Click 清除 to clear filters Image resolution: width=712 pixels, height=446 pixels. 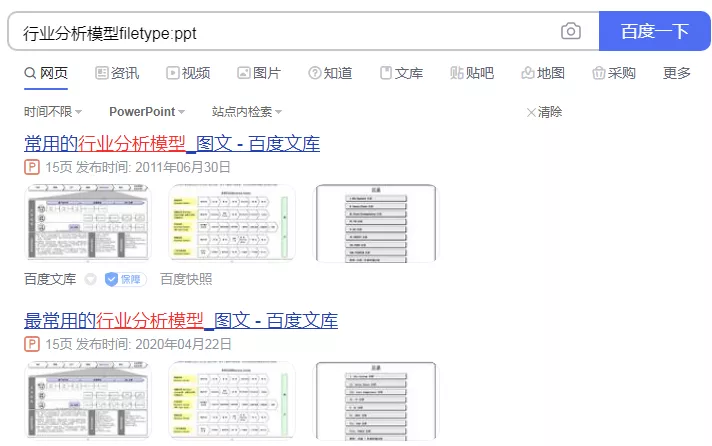[x=544, y=112]
